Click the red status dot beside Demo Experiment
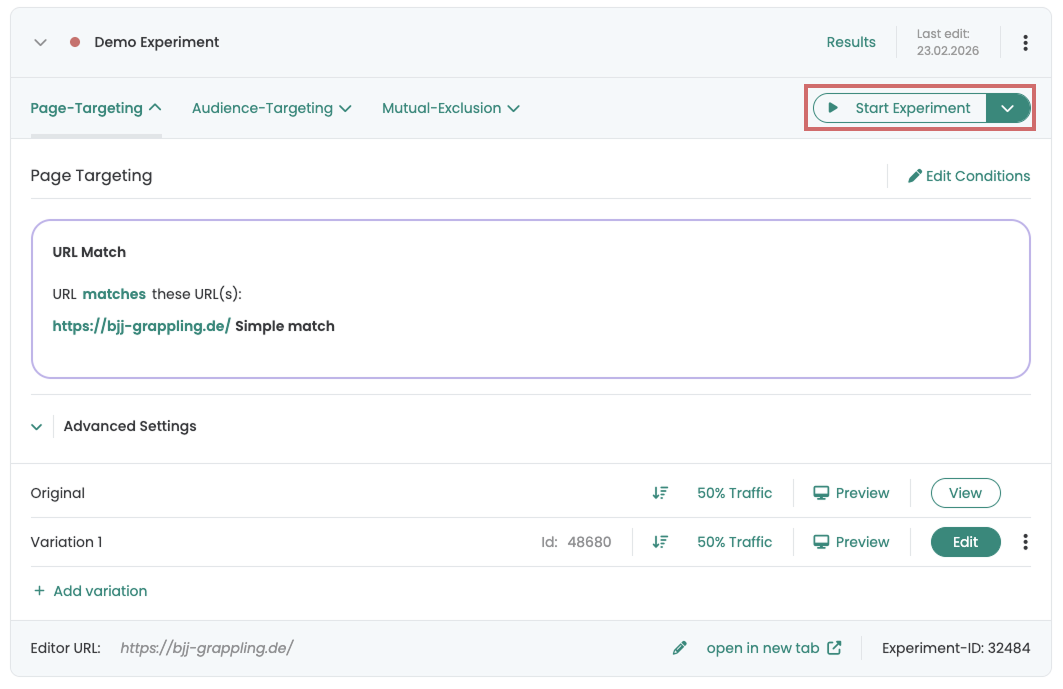 pyautogui.click(x=75, y=42)
